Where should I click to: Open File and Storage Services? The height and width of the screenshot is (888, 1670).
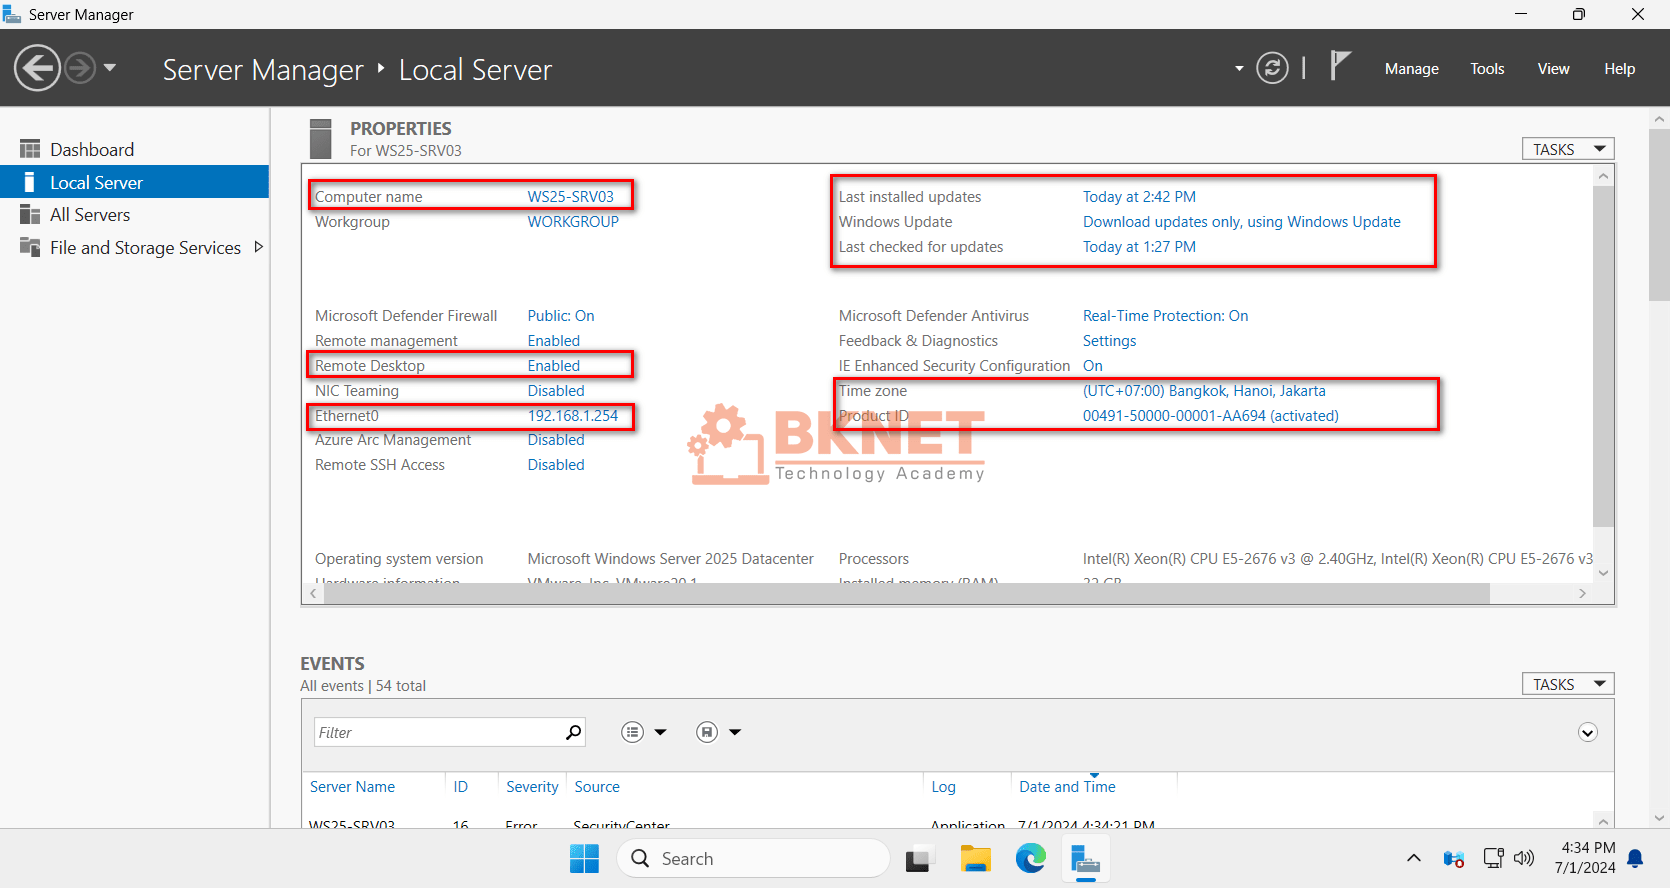tap(145, 248)
